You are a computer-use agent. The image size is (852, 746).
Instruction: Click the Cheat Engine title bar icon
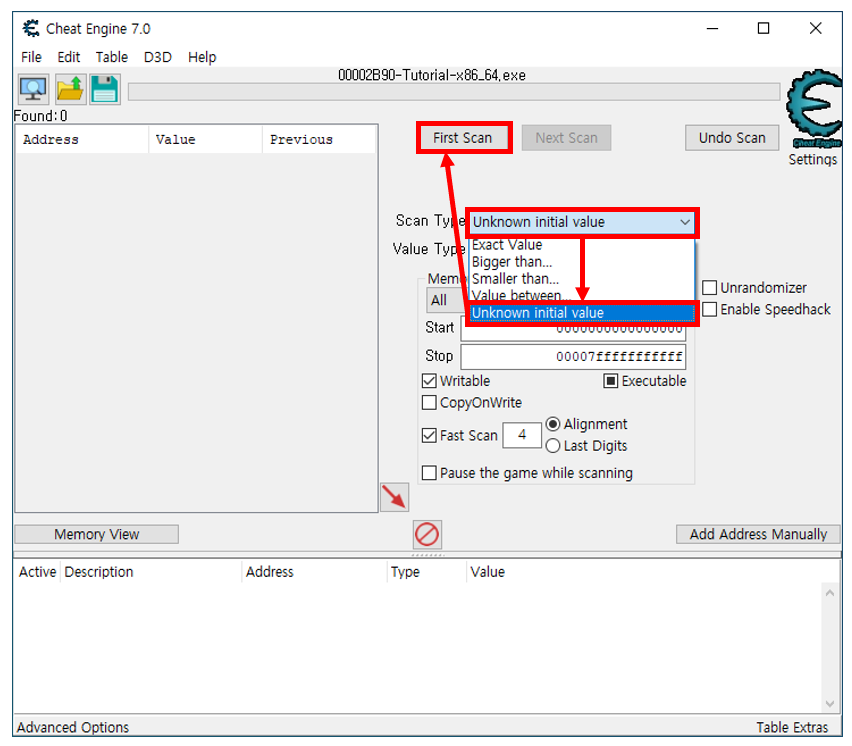31,28
